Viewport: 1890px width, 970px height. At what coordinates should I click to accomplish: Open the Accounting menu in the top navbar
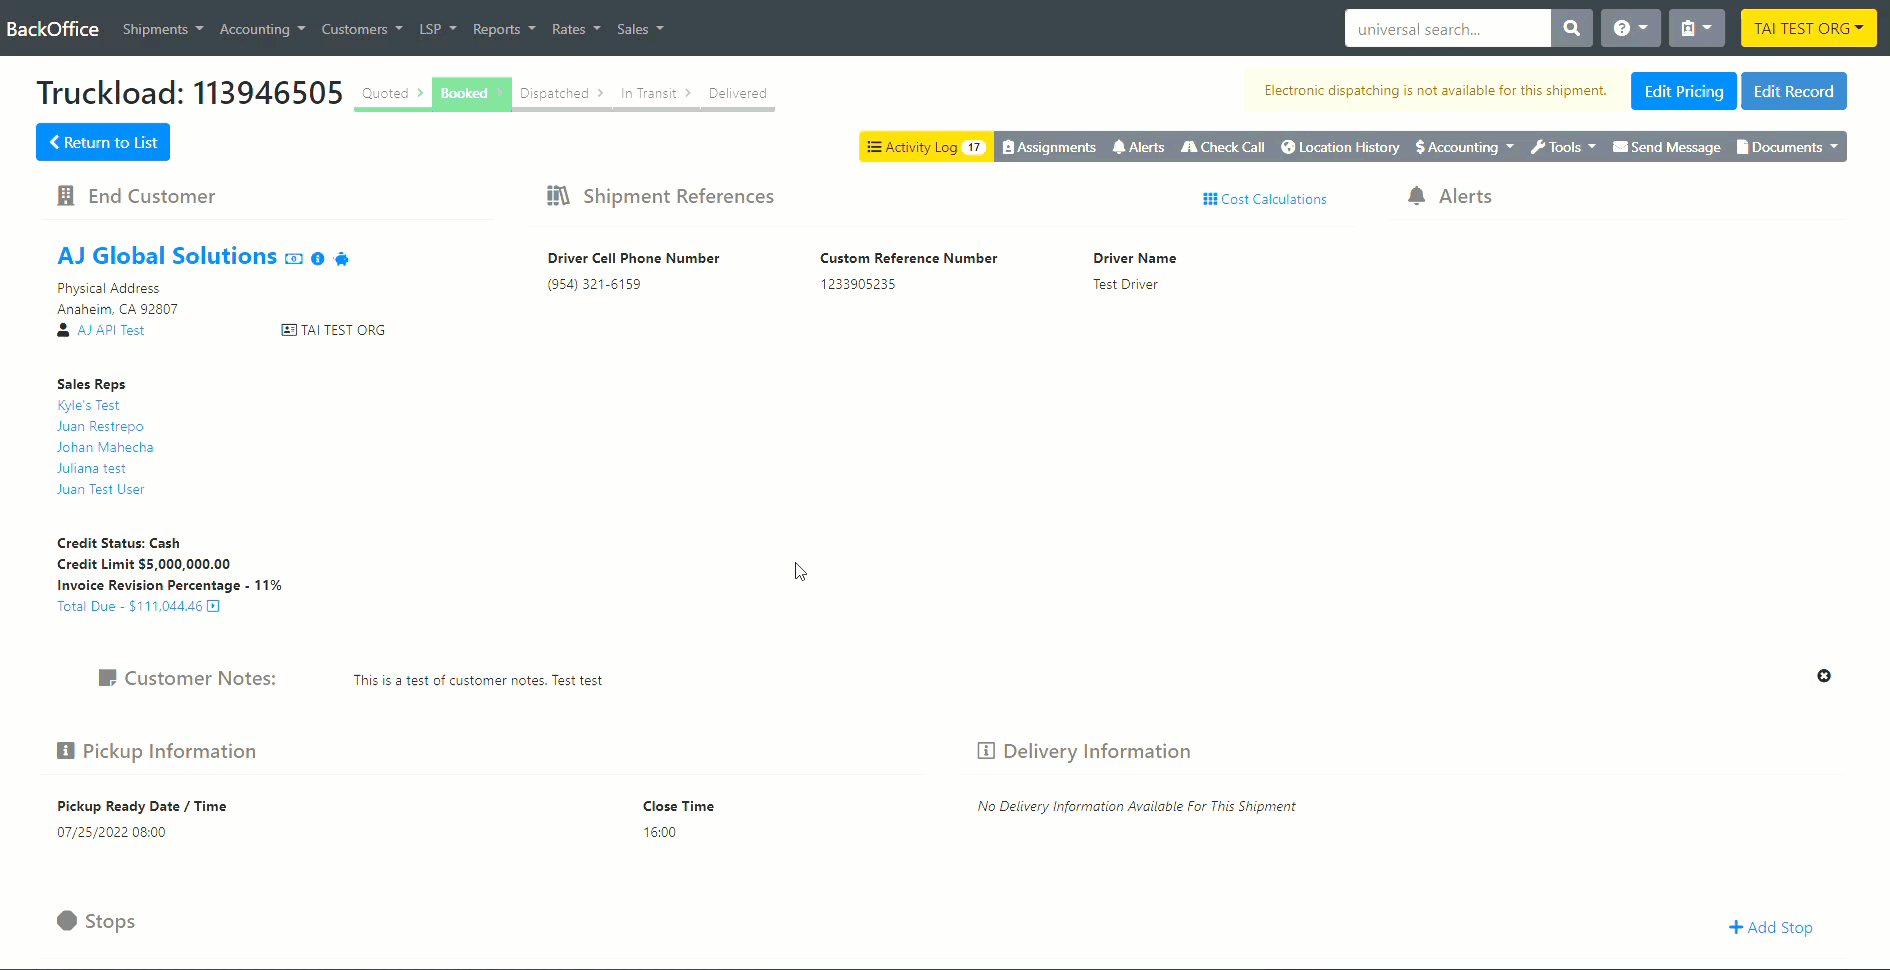tap(262, 29)
